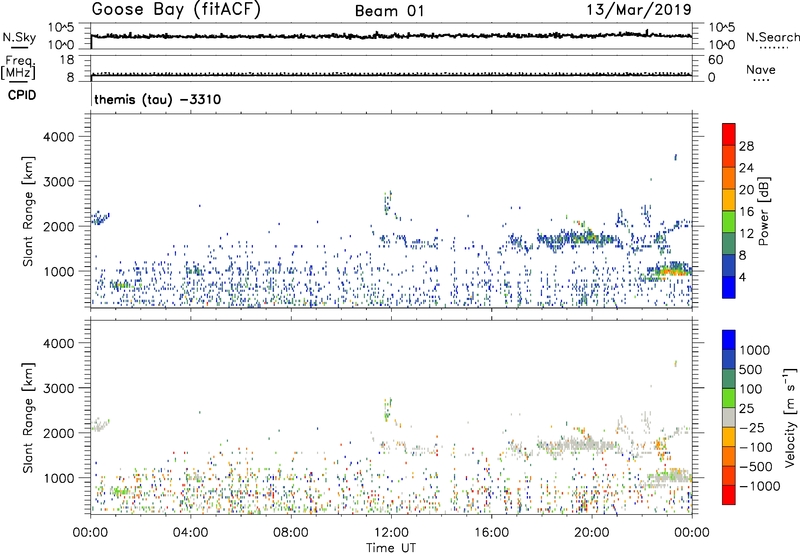800x554 pixels.
Task: Click the right '10^0' noise axis label
Action: [721, 45]
